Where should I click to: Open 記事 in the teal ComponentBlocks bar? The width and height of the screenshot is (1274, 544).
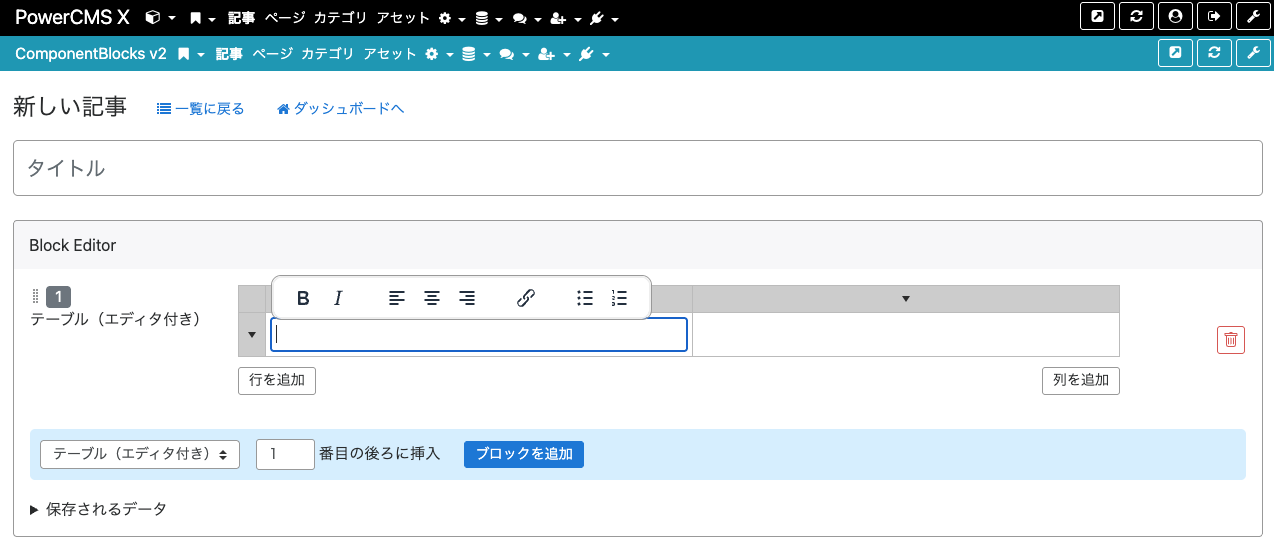tap(229, 54)
